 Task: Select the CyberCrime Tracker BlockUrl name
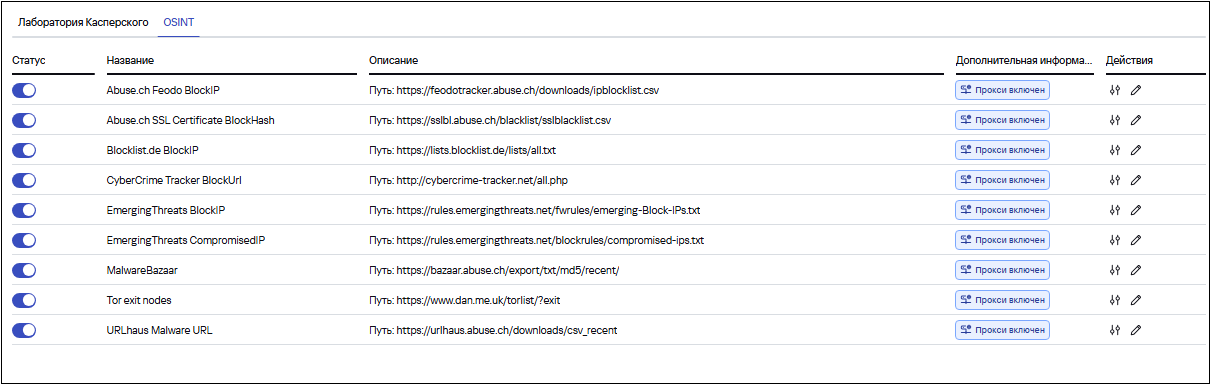(174, 180)
